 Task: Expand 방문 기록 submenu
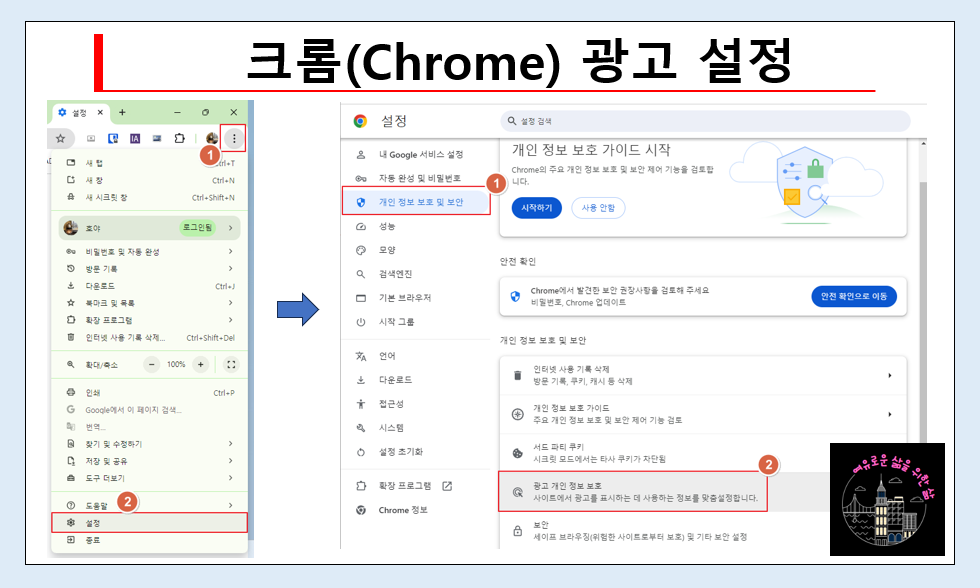[149, 268]
